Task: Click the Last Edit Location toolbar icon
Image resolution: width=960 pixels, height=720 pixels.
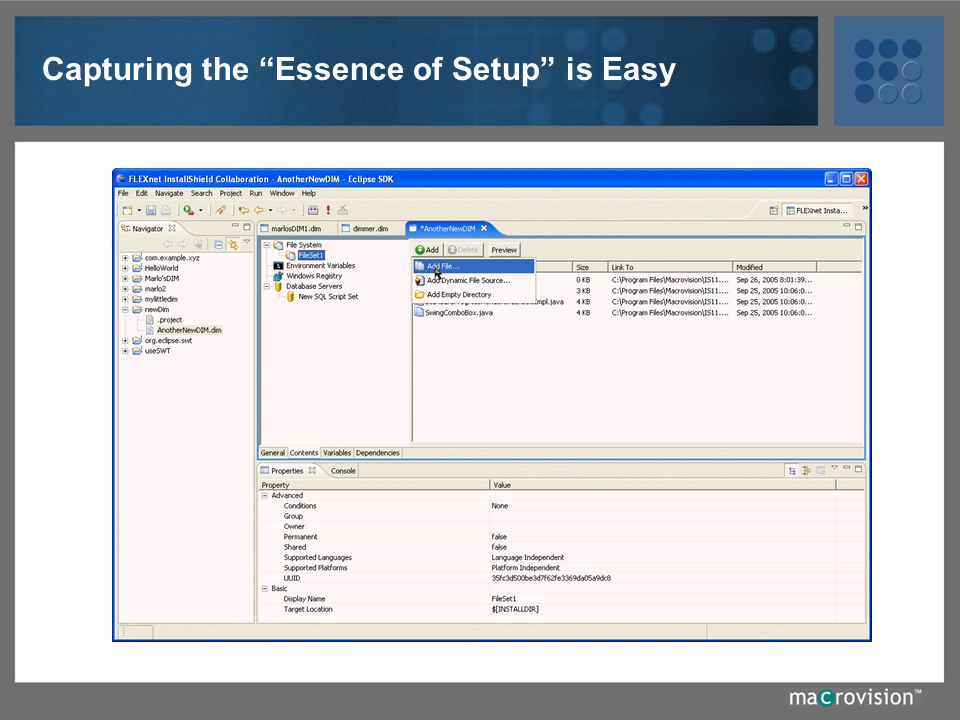Action: (x=243, y=210)
